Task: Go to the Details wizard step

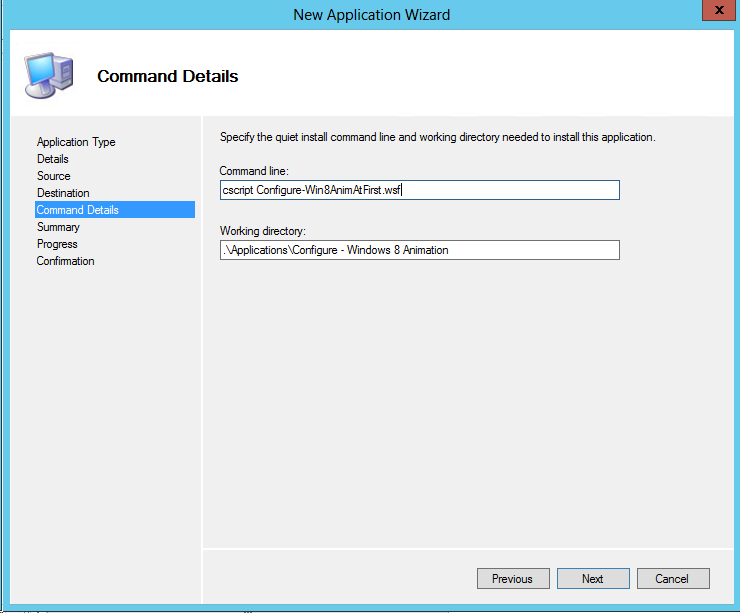Action: coord(53,159)
